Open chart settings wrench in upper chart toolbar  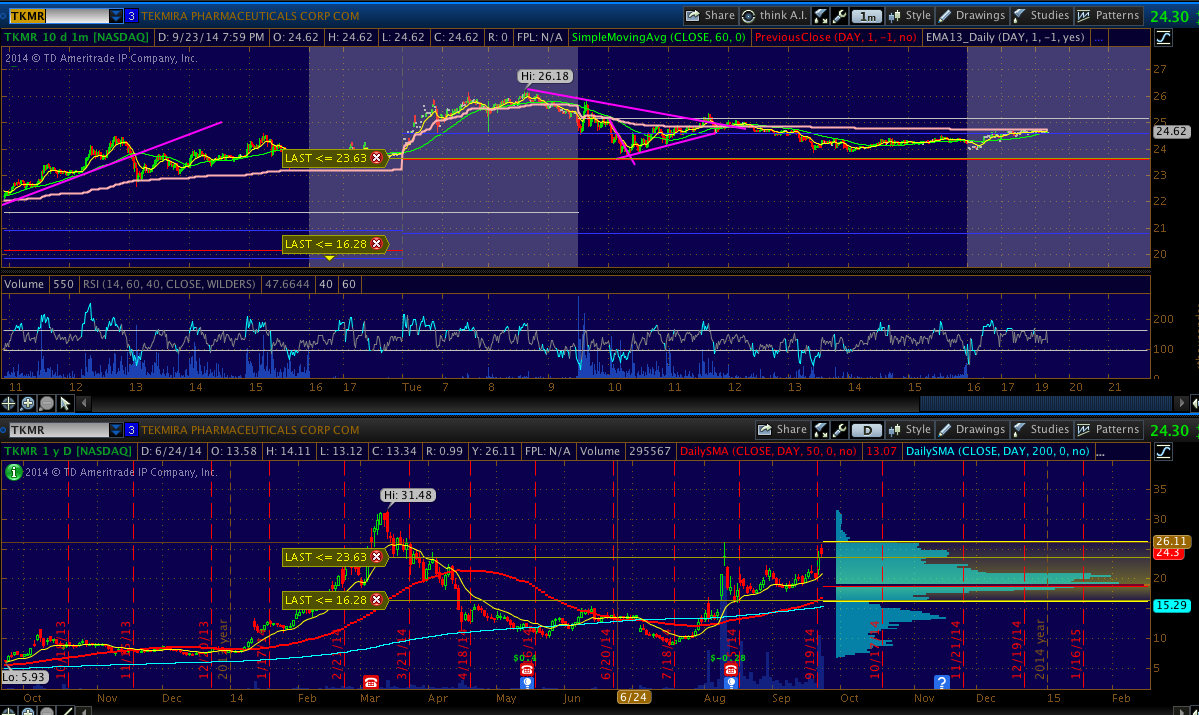pos(839,16)
